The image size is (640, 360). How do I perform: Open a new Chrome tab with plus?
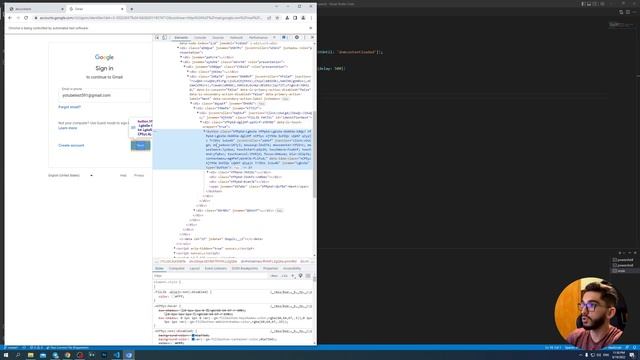(131, 9)
